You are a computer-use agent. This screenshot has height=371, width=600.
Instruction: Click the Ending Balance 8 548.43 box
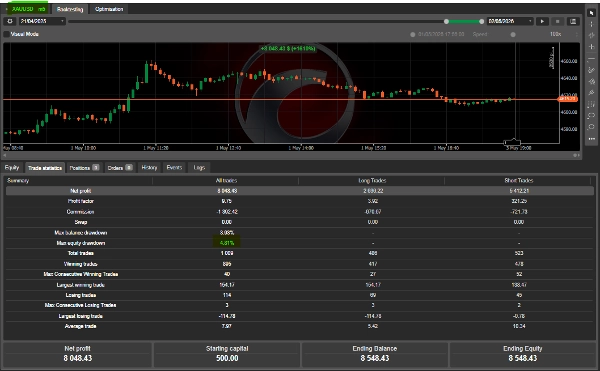click(375, 354)
